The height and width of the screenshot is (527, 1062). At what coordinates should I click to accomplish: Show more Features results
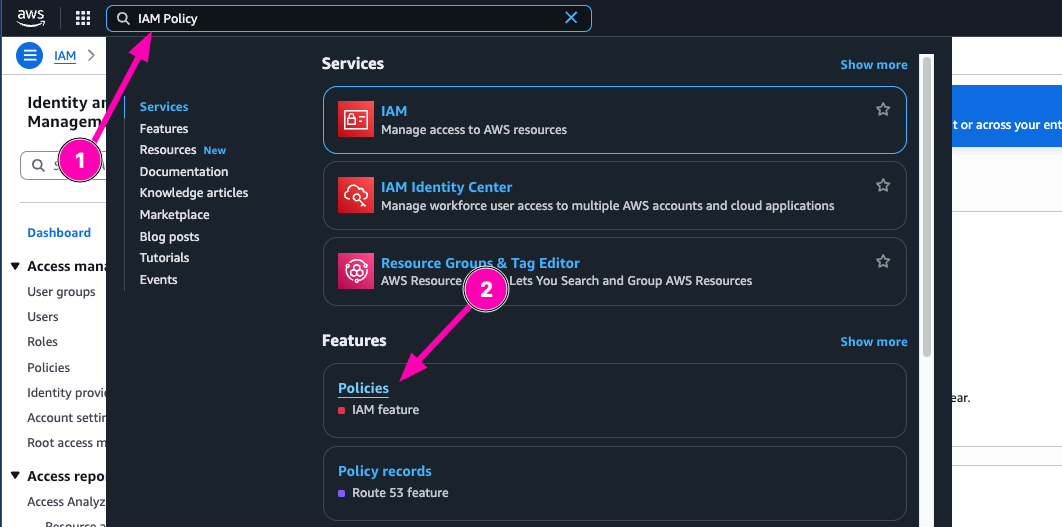coord(873,342)
